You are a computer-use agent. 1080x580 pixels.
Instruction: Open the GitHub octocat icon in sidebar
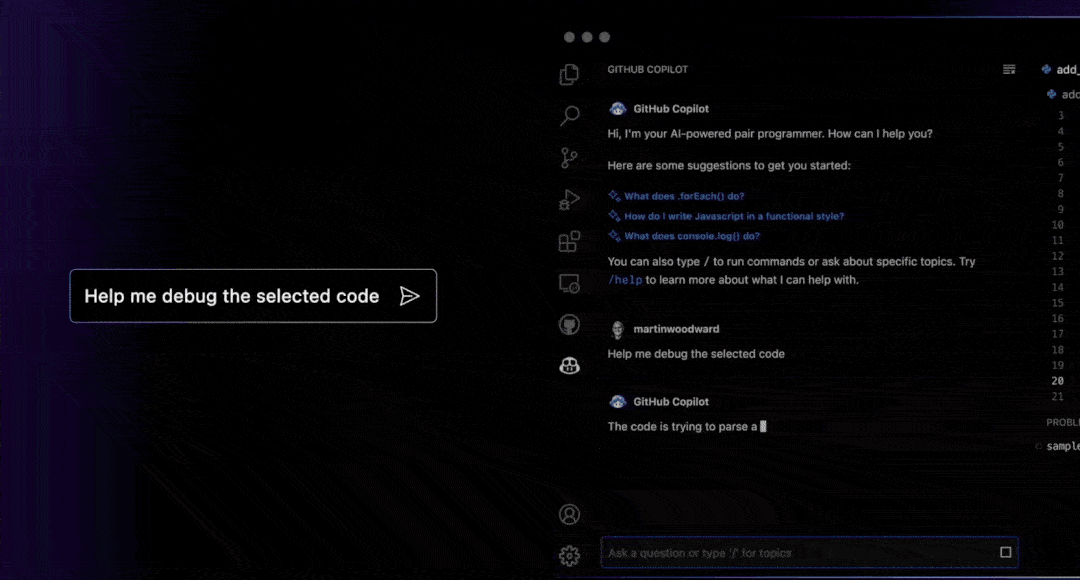[569, 324]
